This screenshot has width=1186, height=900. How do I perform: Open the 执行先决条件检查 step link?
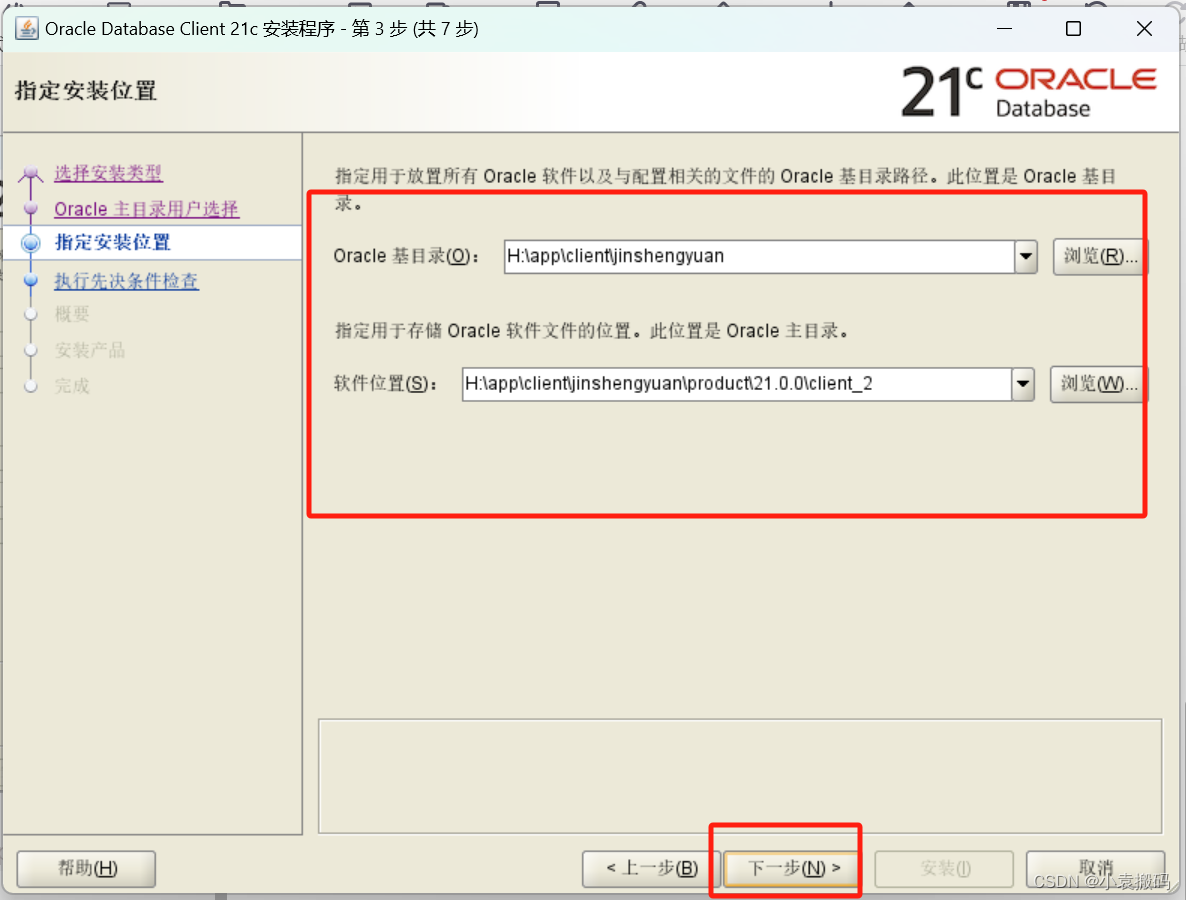[126, 281]
